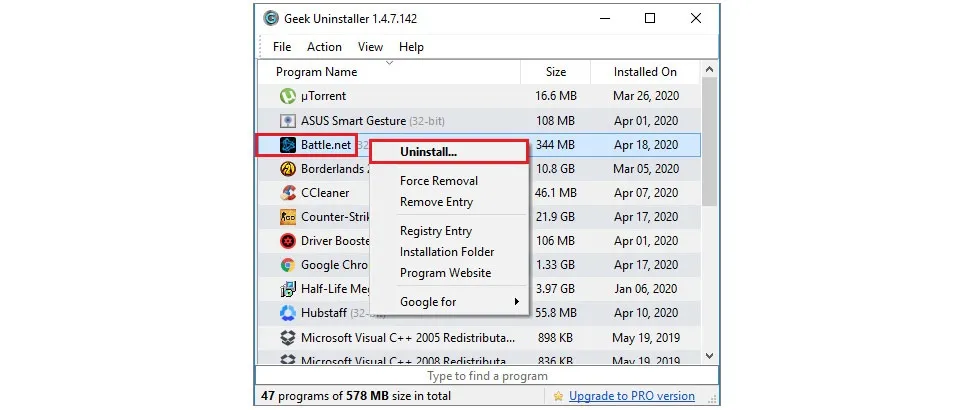Viewport: 975px width, 410px height.
Task: Select the CCleaner row name
Action: click(x=325, y=193)
